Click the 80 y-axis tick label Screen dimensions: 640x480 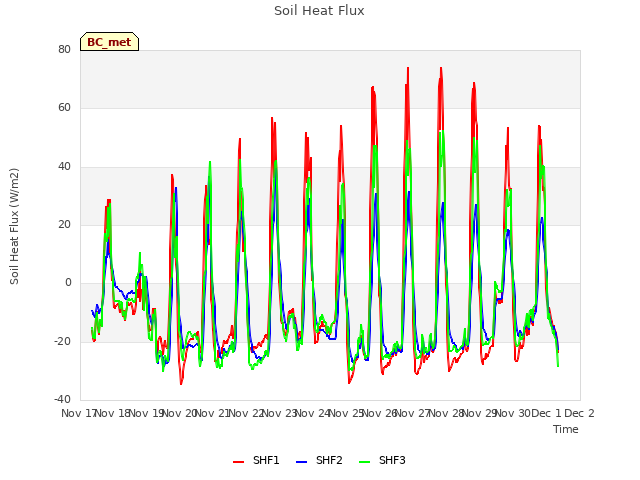click(64, 49)
